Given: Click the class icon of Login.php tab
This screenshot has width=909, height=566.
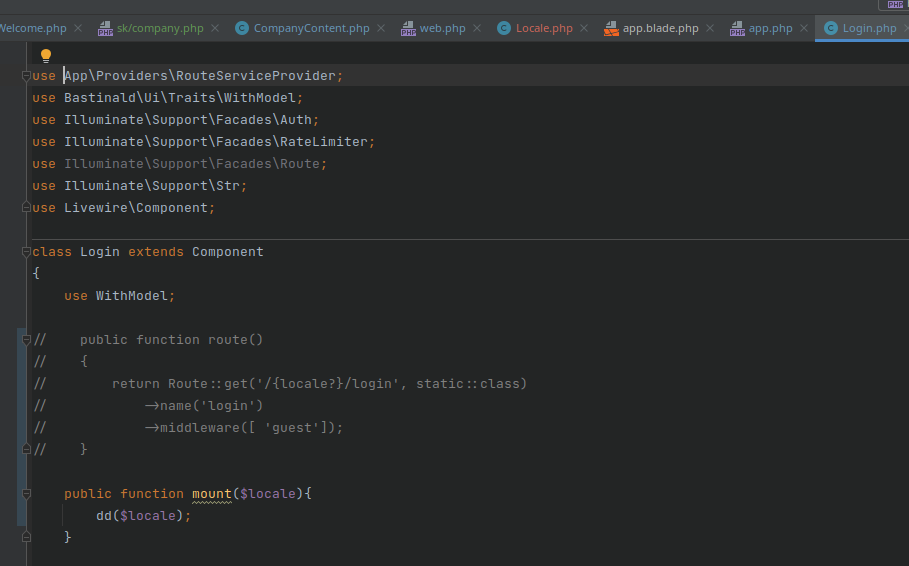Looking at the screenshot, I should pos(831,28).
